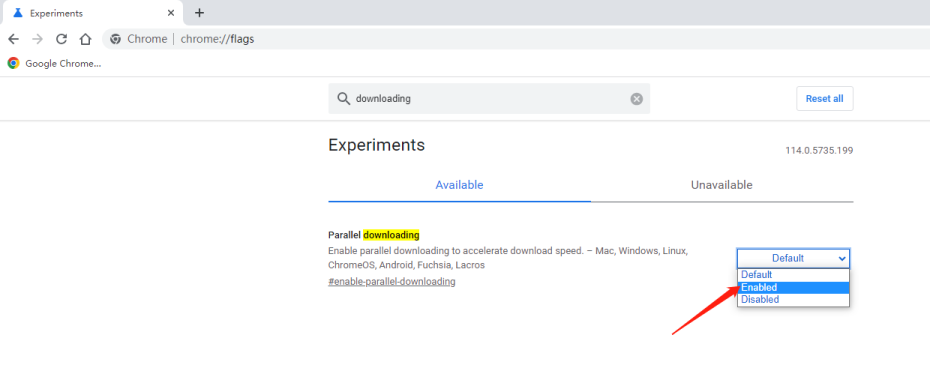Click the Experiments heading
The width and height of the screenshot is (930, 375).
point(377,145)
